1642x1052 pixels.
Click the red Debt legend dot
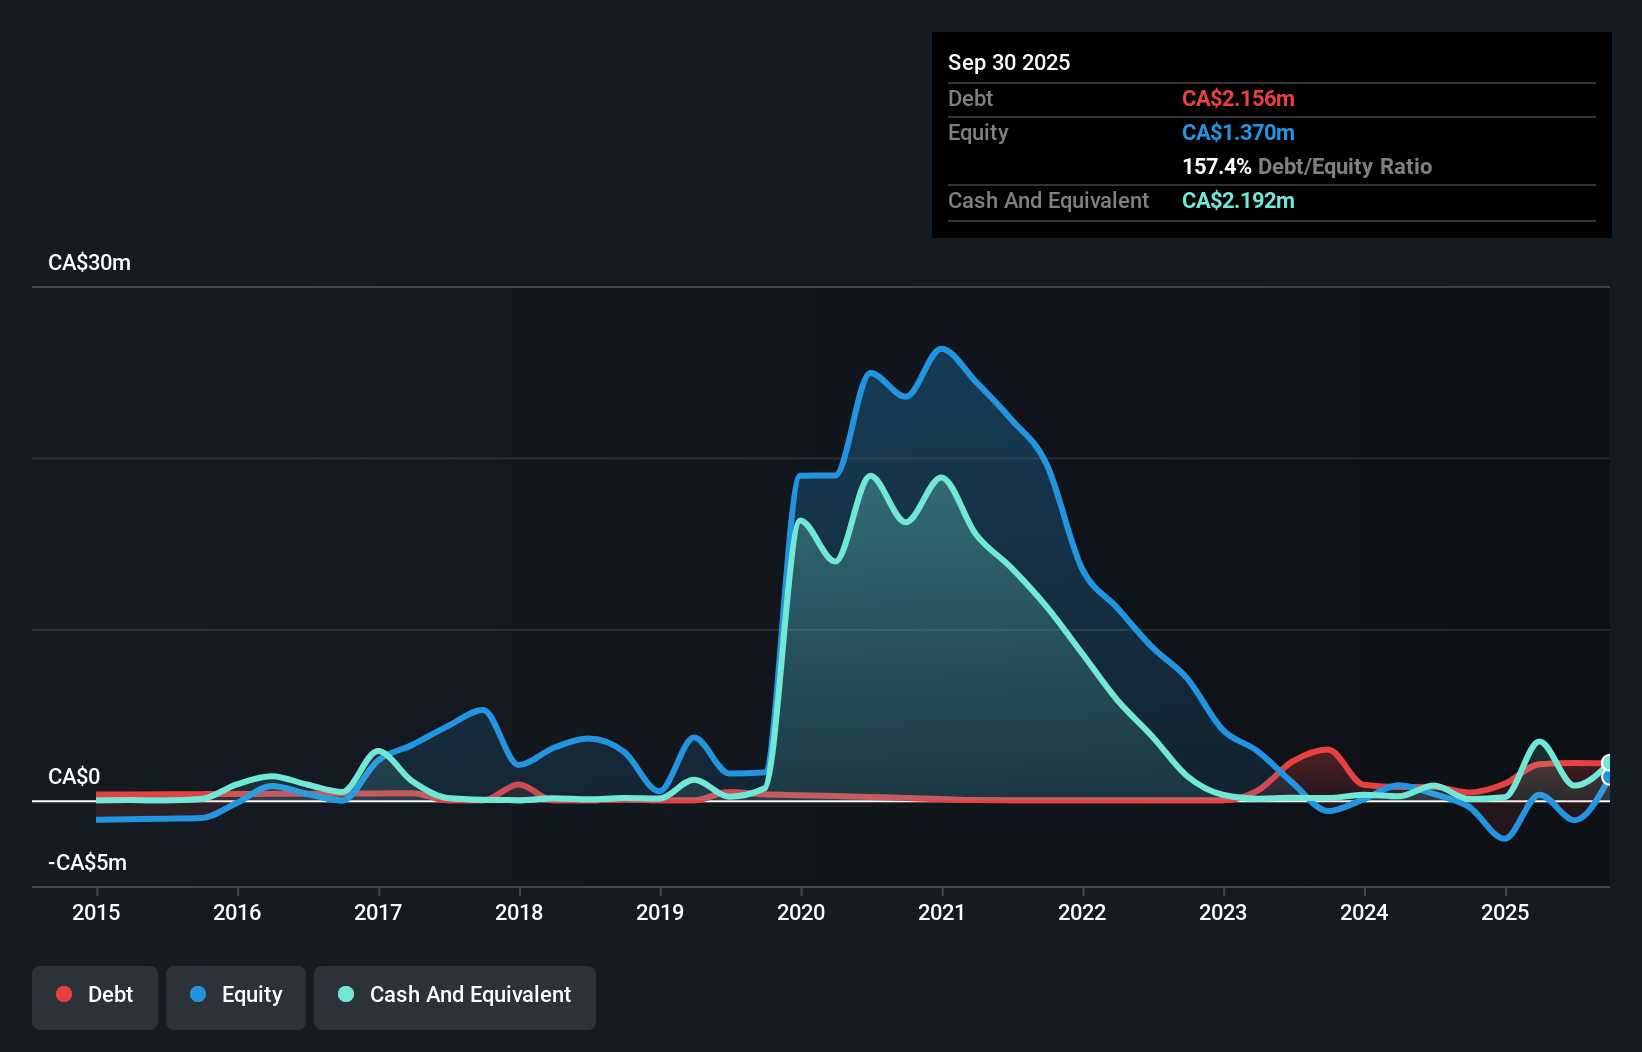point(64,994)
